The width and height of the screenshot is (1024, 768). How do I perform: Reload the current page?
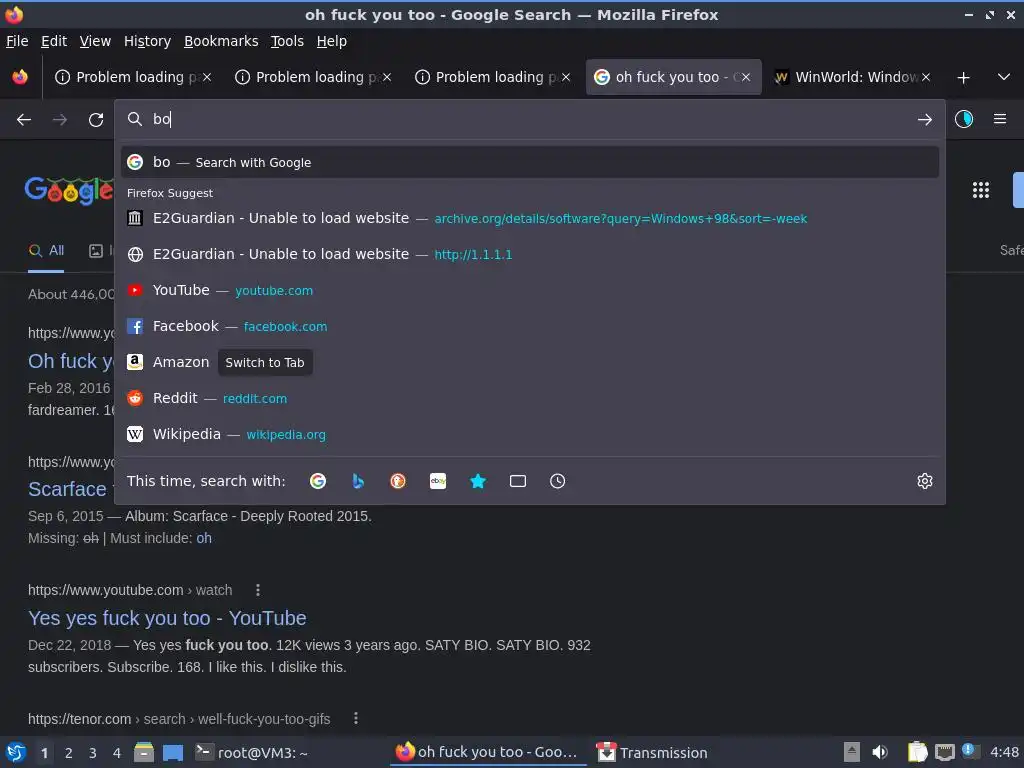click(96, 120)
